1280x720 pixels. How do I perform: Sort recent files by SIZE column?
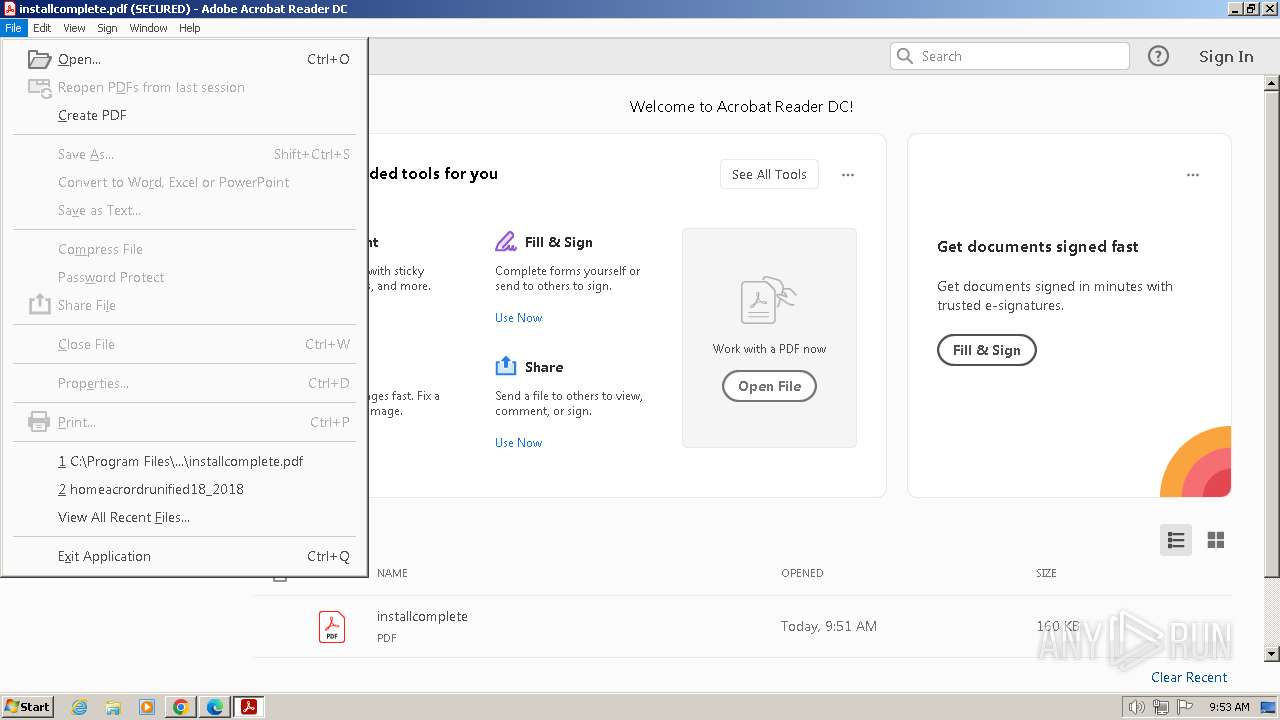[1046, 573]
